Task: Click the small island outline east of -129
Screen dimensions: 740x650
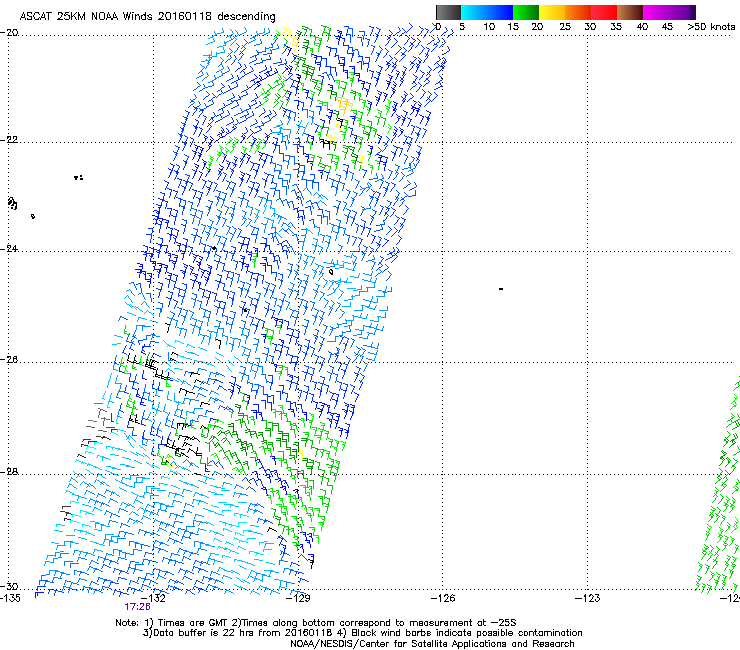Action: [x=331, y=272]
